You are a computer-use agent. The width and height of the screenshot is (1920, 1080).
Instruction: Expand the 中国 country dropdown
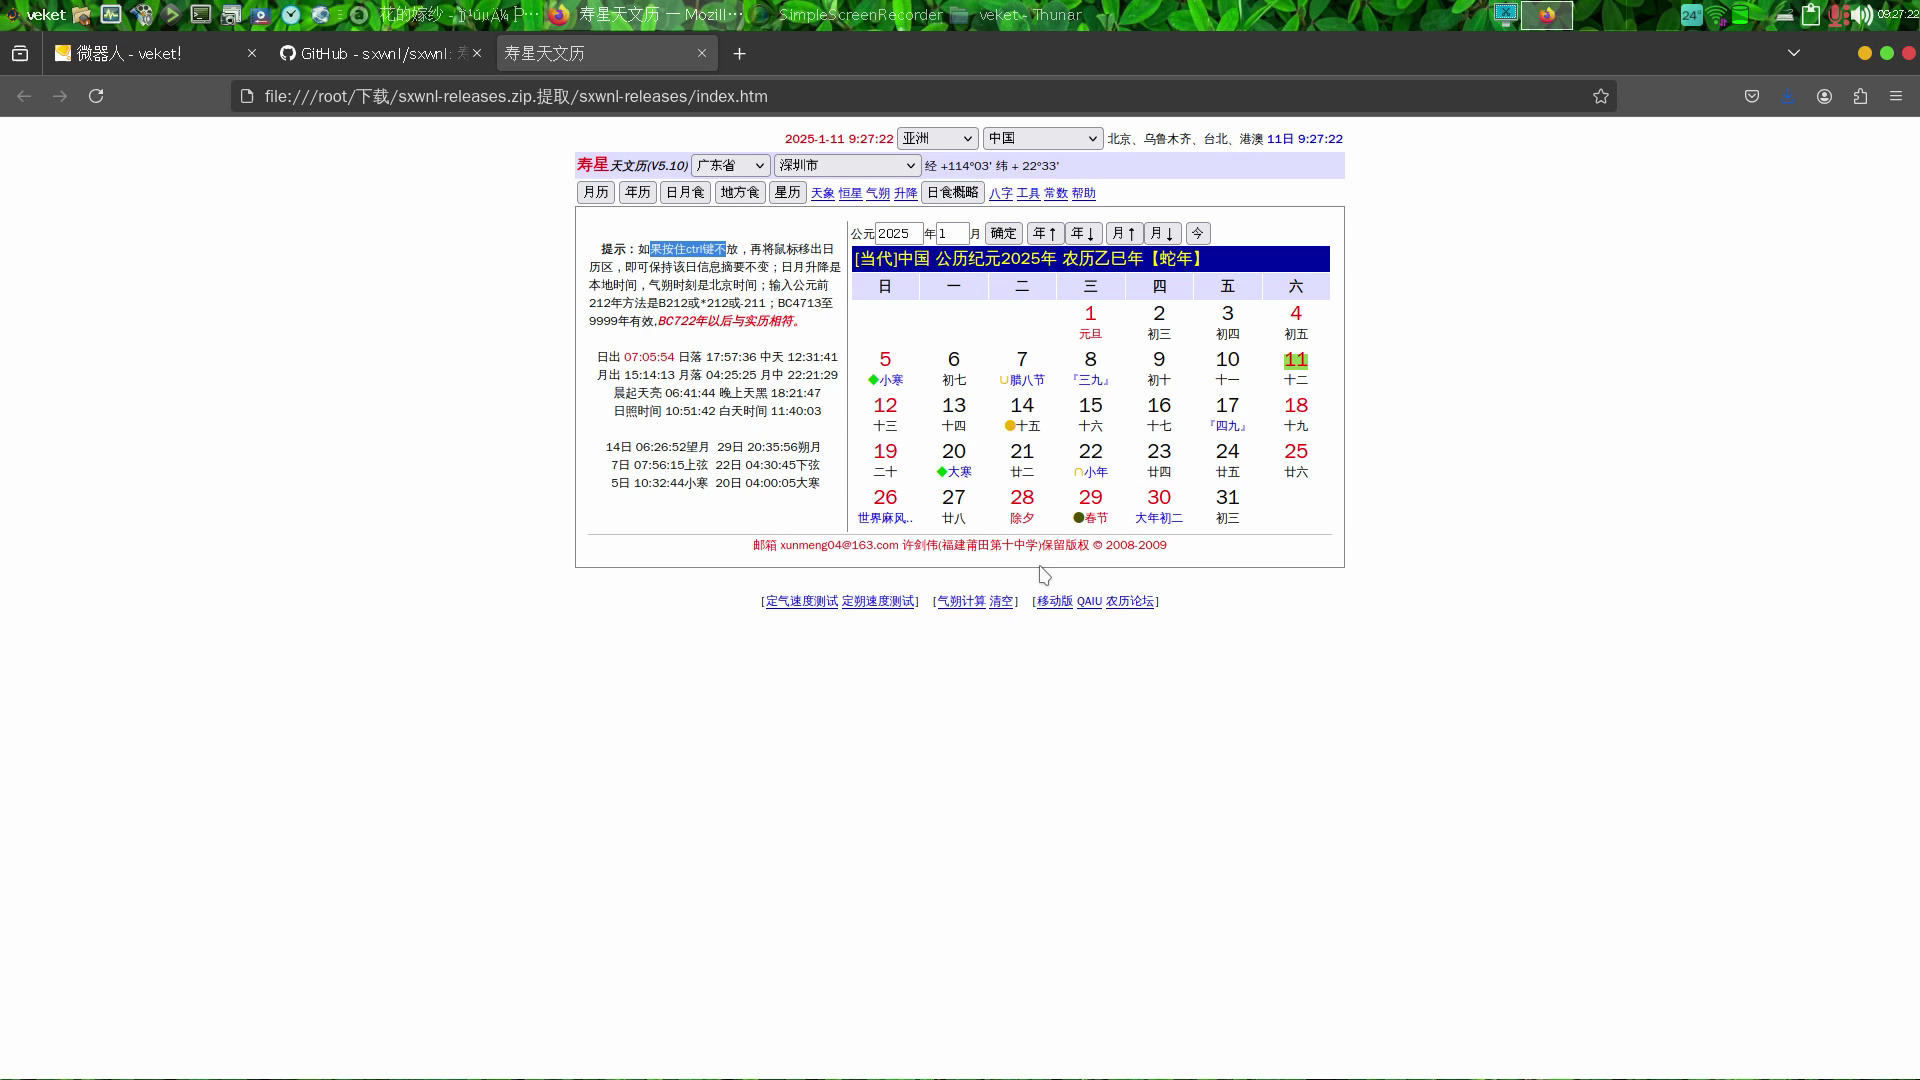(x=1043, y=138)
